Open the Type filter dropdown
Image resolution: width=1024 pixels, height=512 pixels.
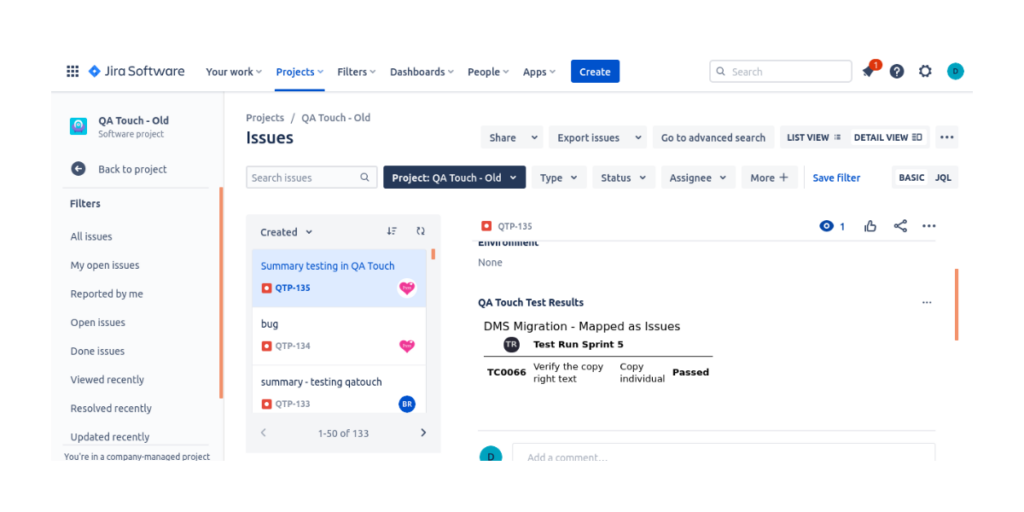coord(559,178)
